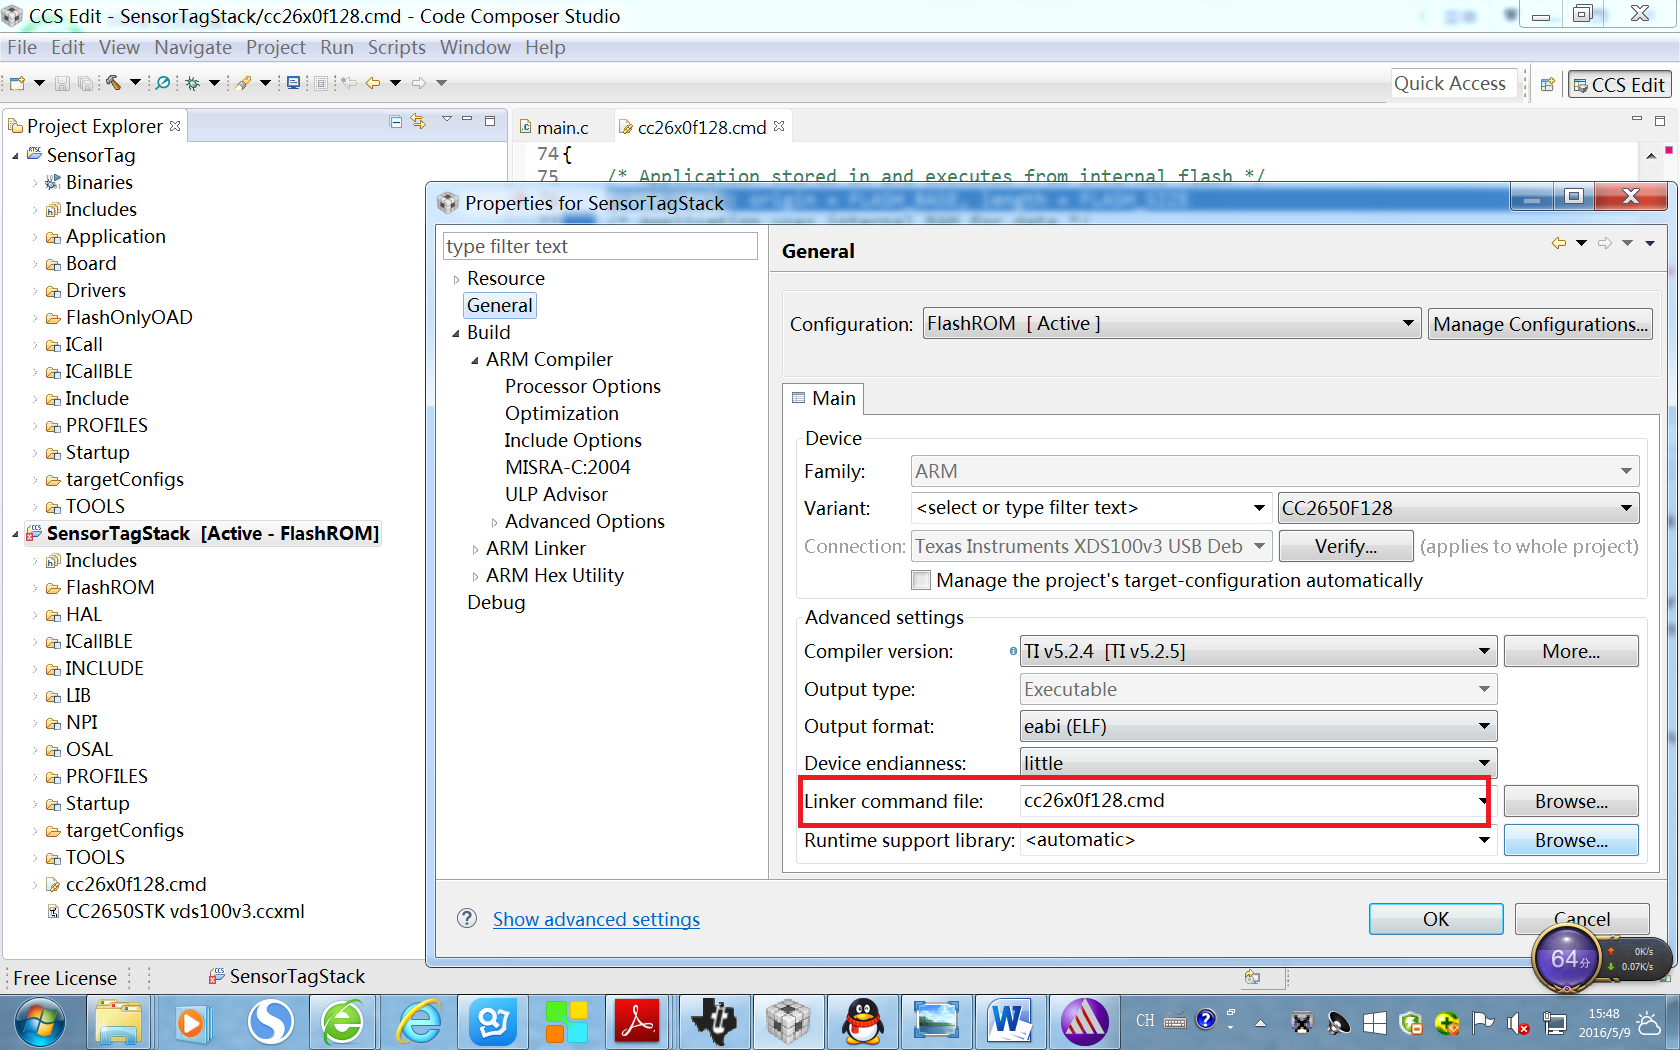This screenshot has width=1680, height=1050.
Task: Open Microsoft Word from the taskbar
Action: (1010, 1022)
